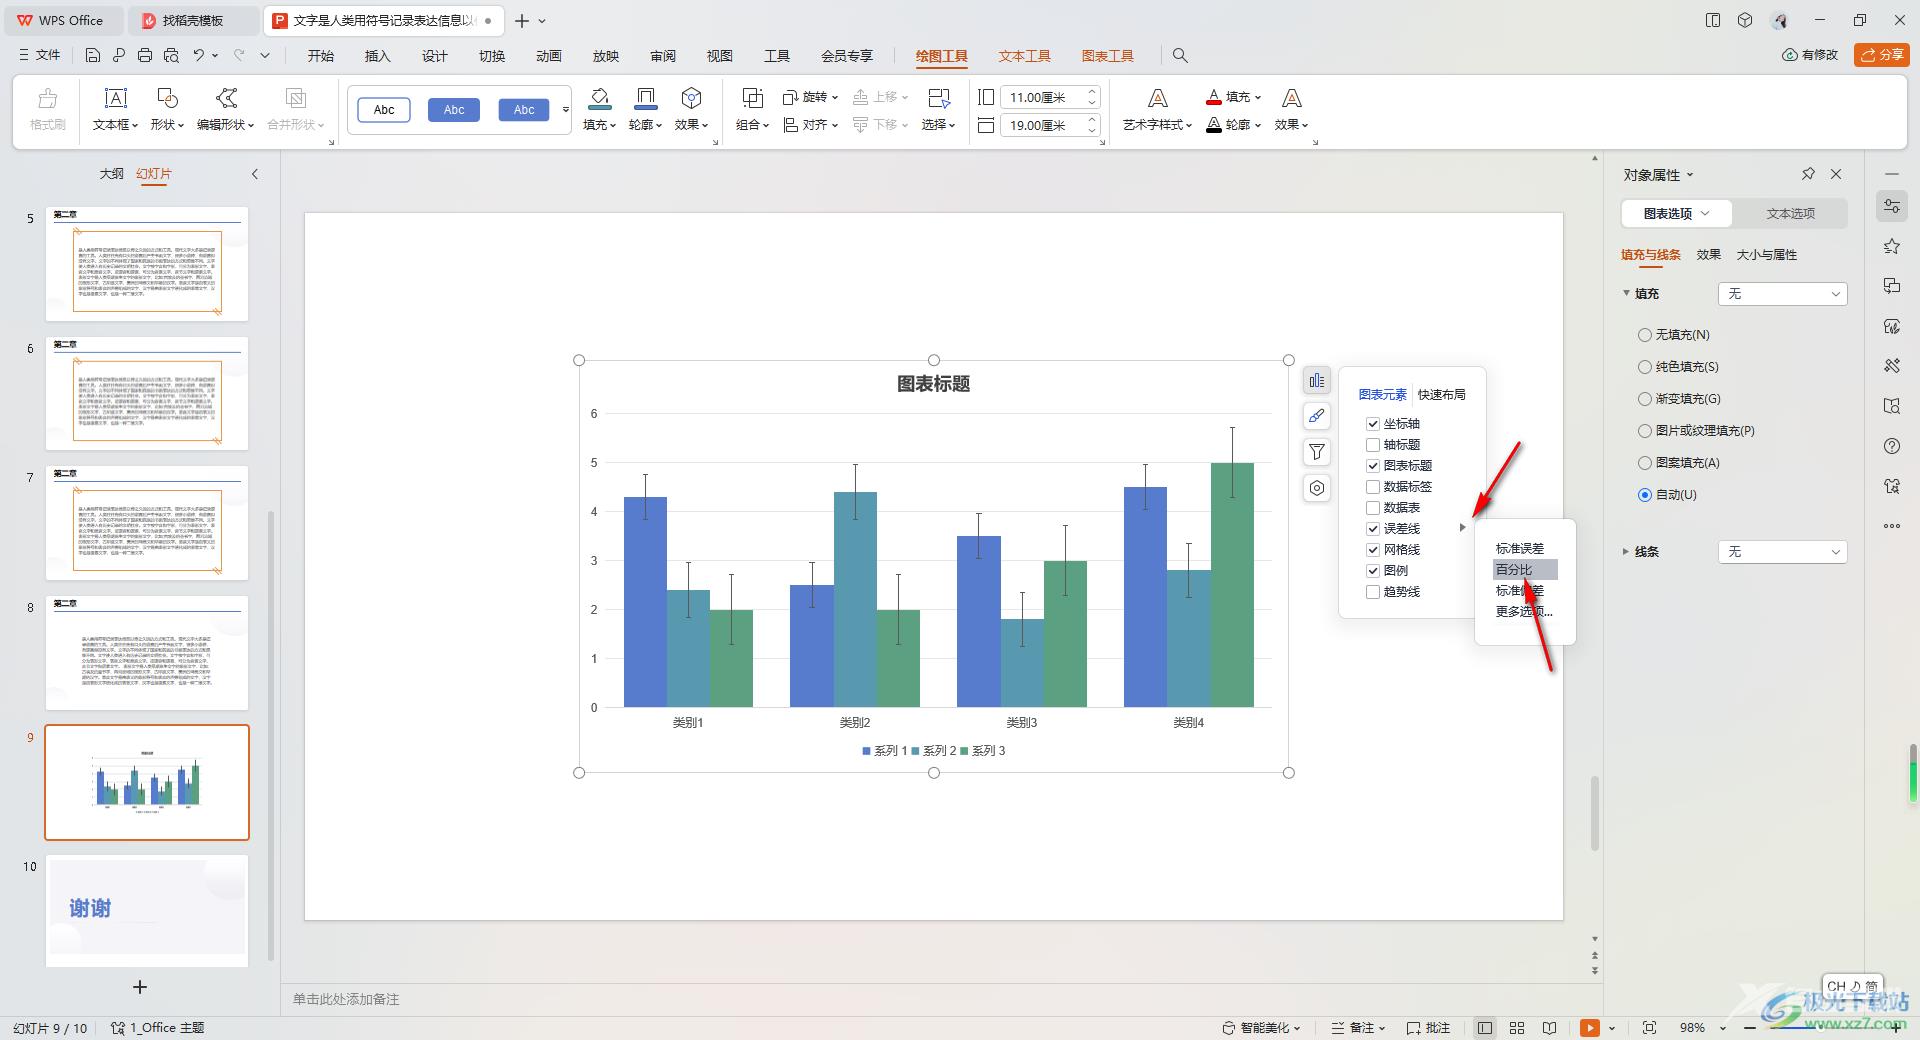Click the 分享 share button
Viewport: 1920px width, 1040px height.
click(x=1882, y=55)
